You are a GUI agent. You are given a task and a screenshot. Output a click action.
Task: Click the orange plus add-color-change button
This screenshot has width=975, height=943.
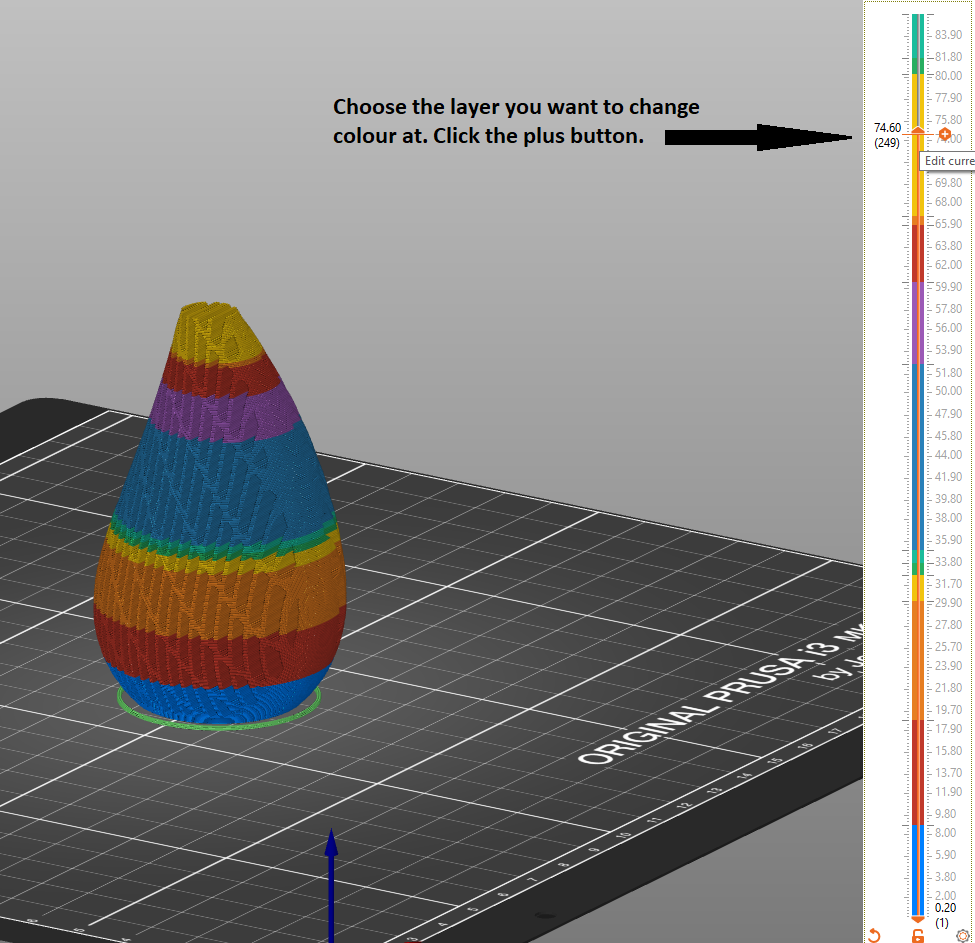945,134
